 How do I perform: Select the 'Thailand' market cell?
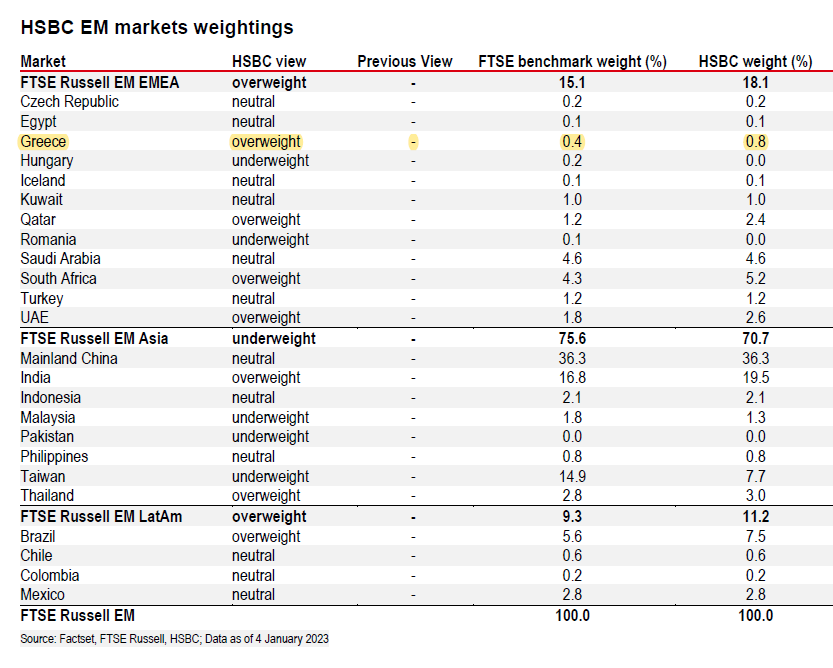(47, 496)
